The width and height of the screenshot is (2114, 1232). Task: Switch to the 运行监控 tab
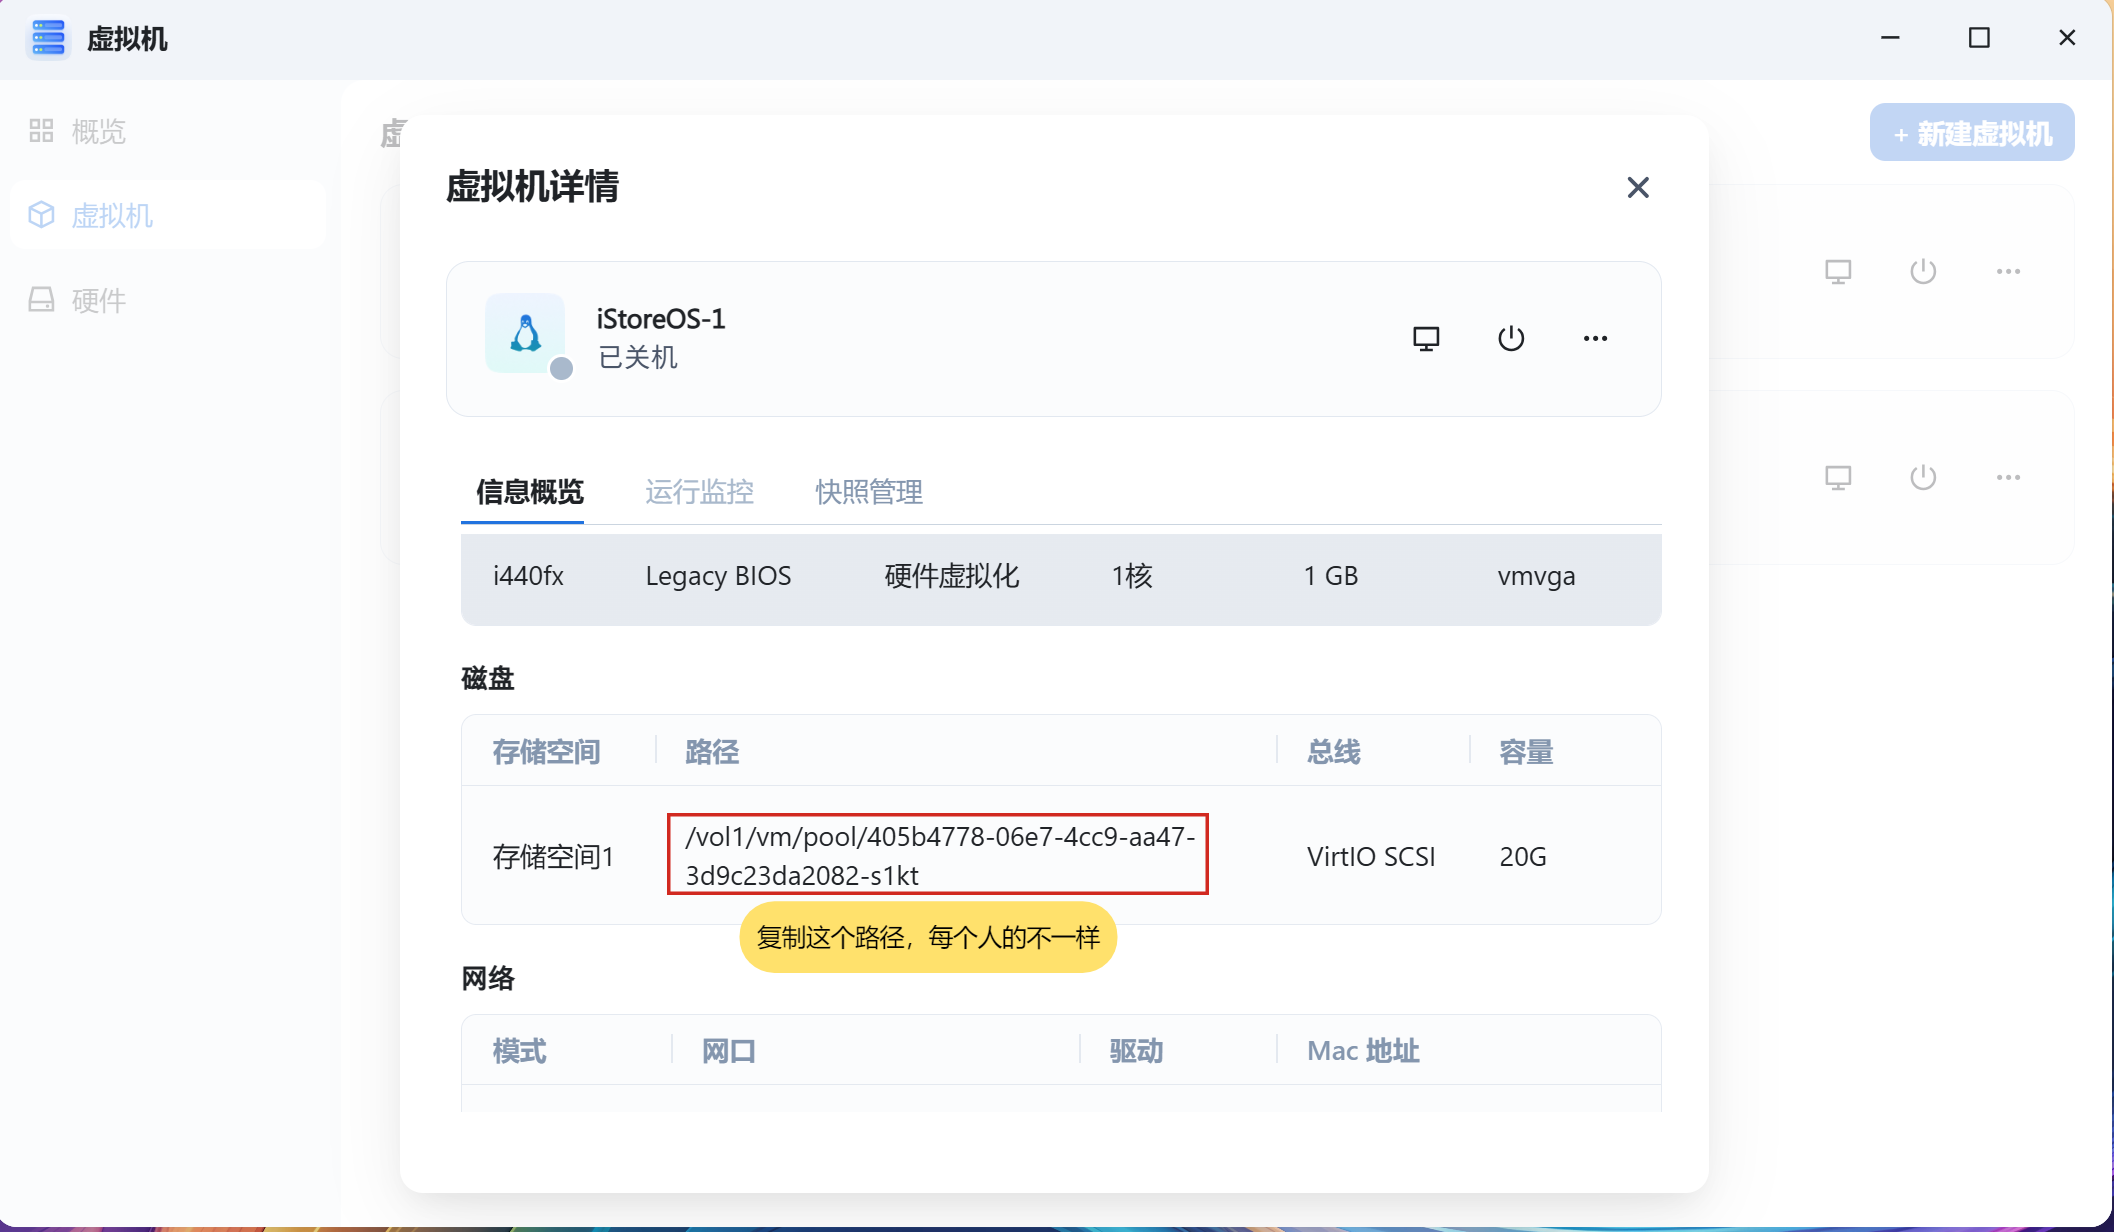point(699,492)
